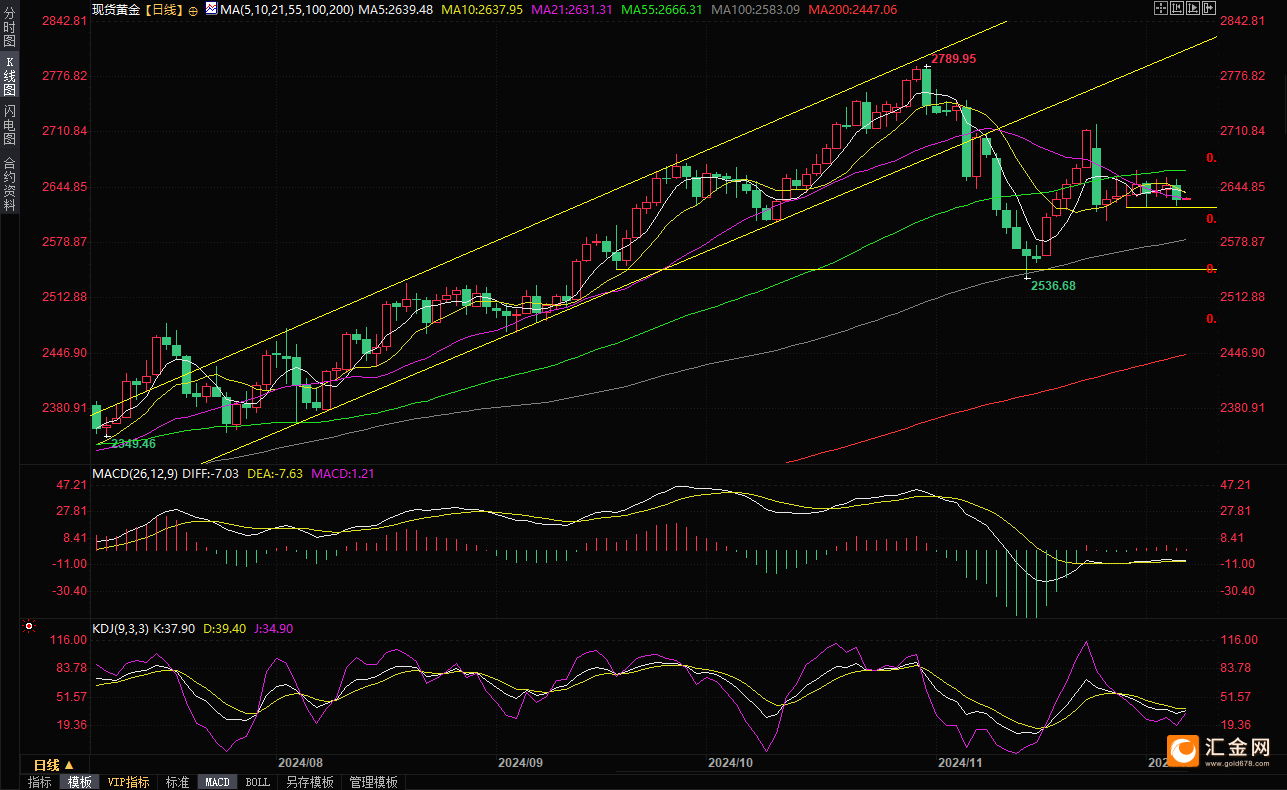Apply the MACD template
Viewport: 1287px width, 790px height.
pyautogui.click(x=217, y=782)
